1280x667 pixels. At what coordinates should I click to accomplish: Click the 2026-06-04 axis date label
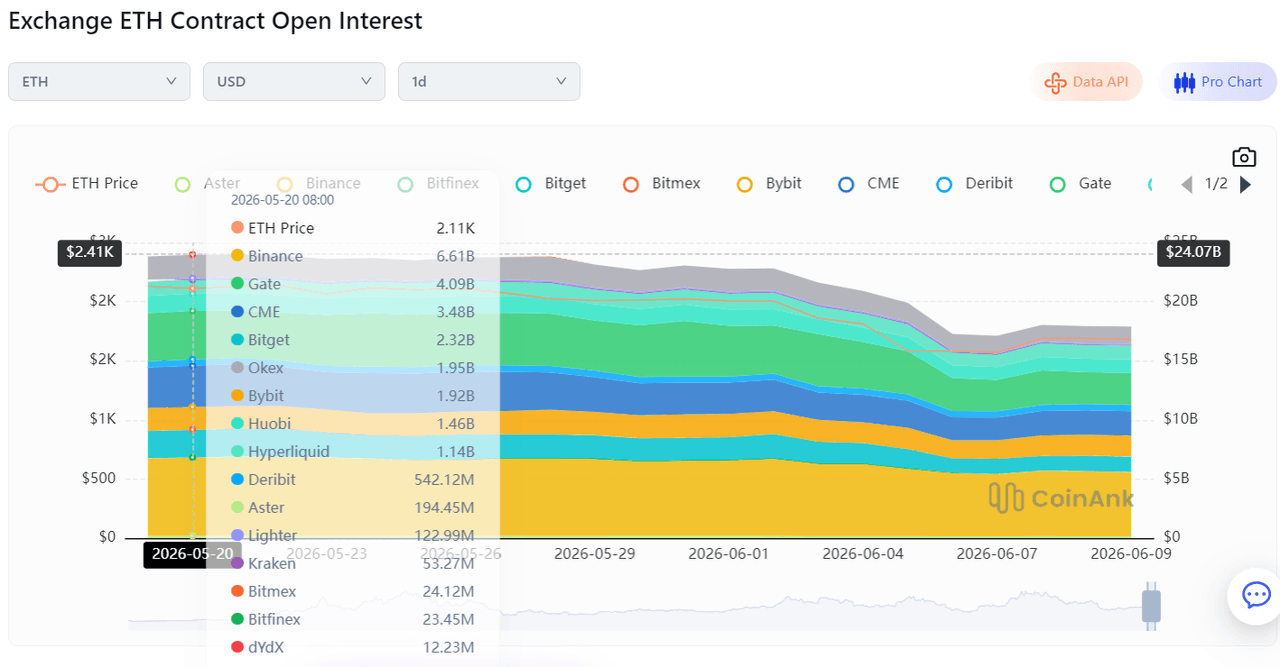tap(862, 553)
